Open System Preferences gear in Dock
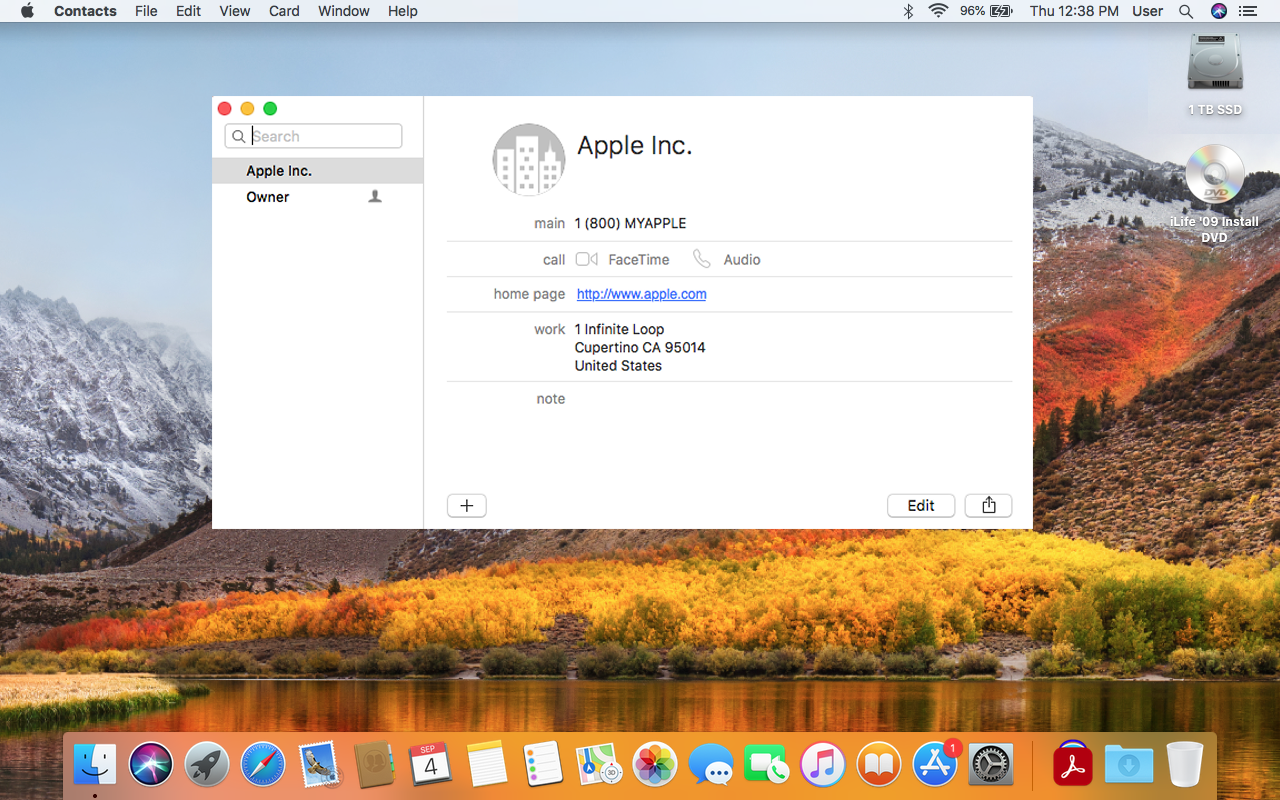 point(991,766)
